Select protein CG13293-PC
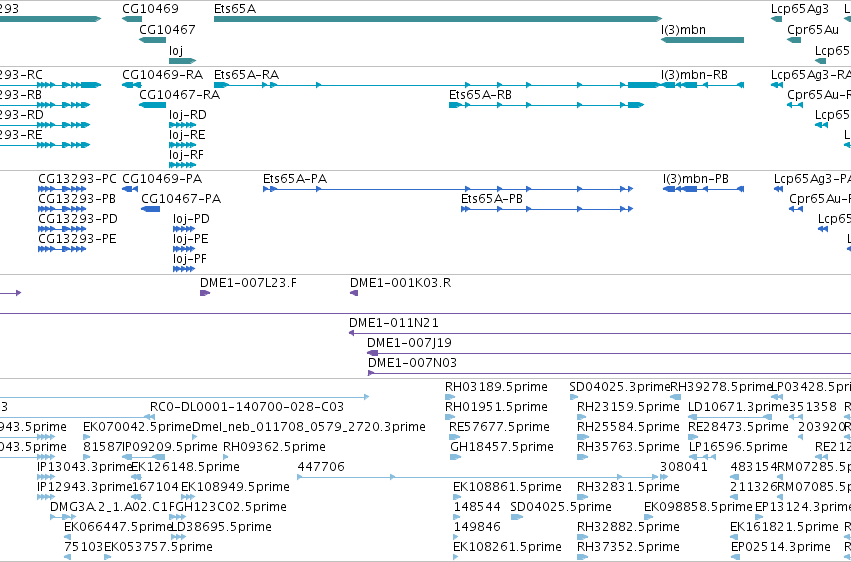This screenshot has width=851, height=562. [77, 178]
